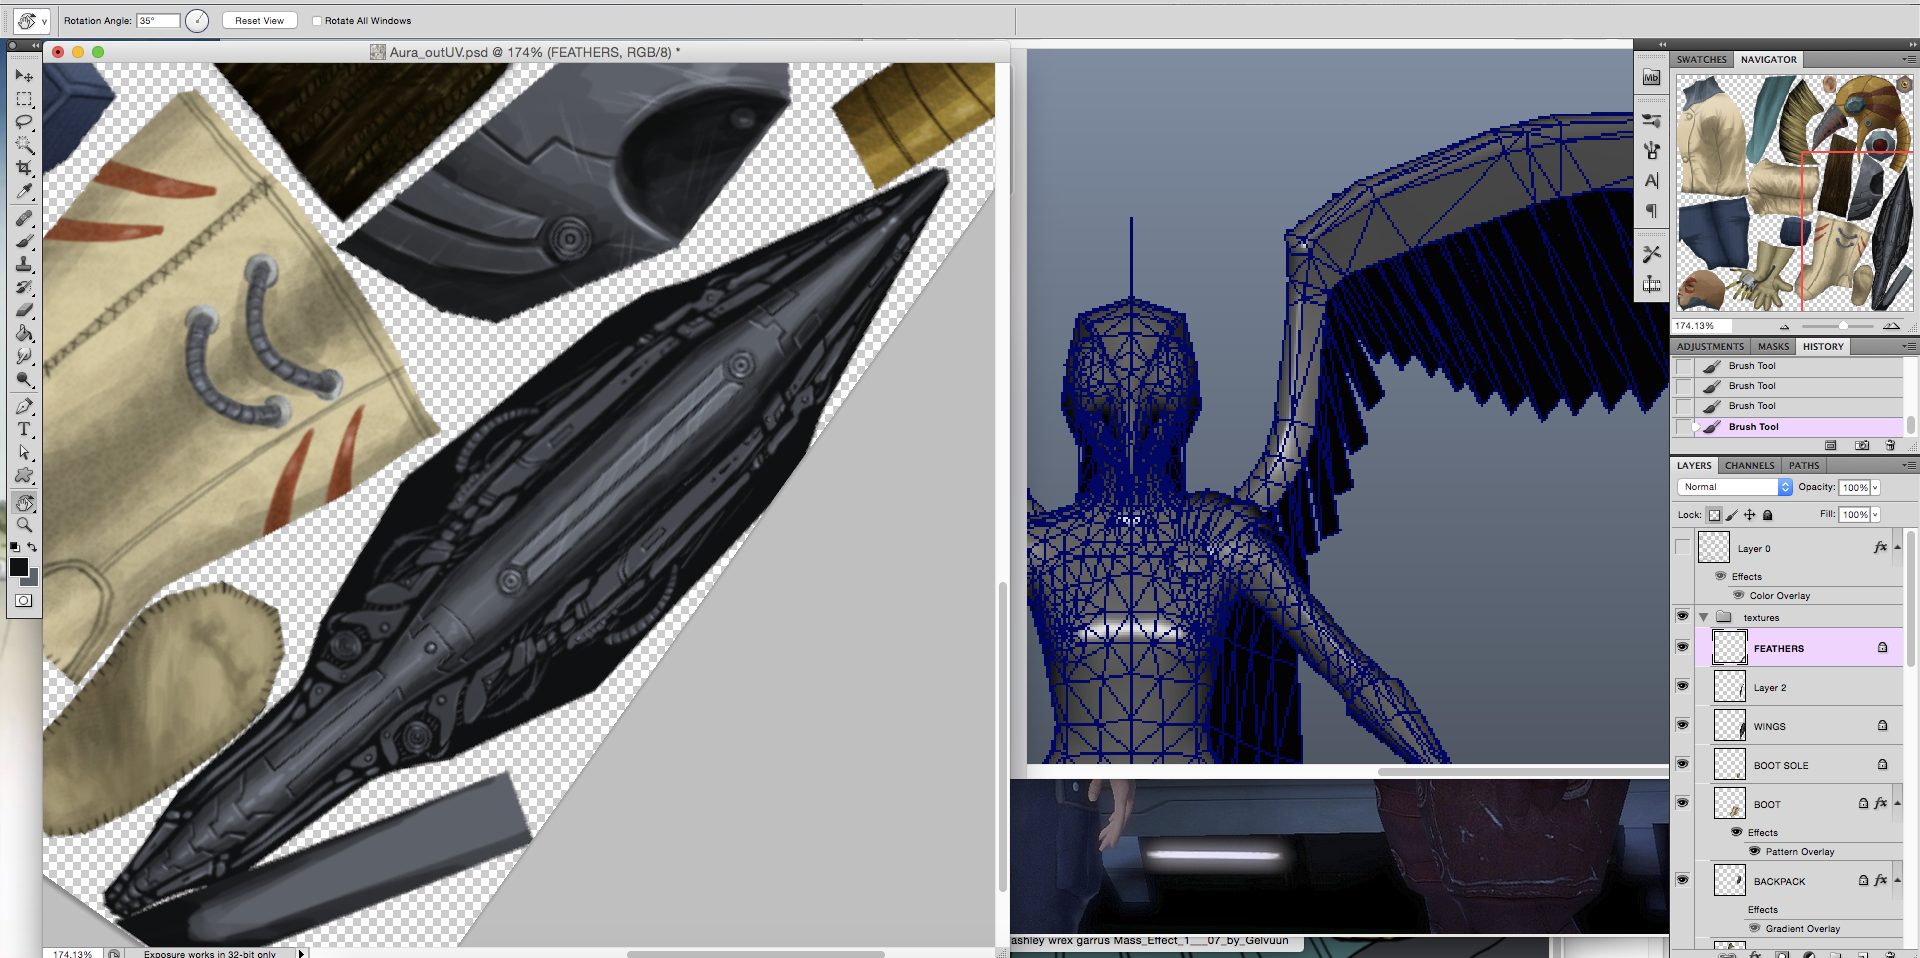Open the foreground color swatch

click(19, 567)
